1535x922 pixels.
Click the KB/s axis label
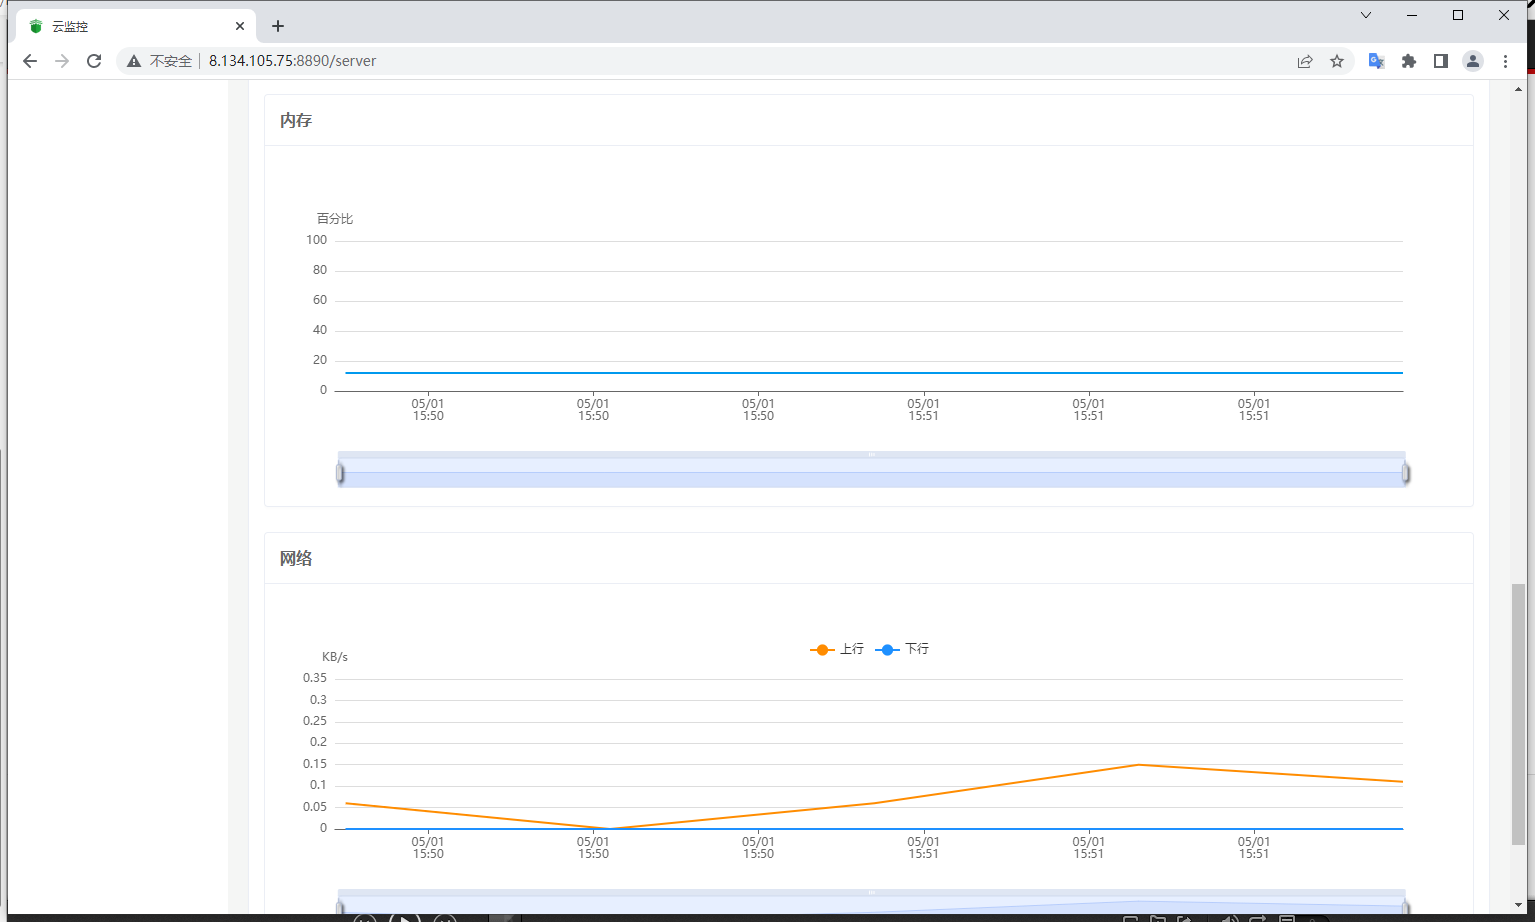click(x=335, y=657)
